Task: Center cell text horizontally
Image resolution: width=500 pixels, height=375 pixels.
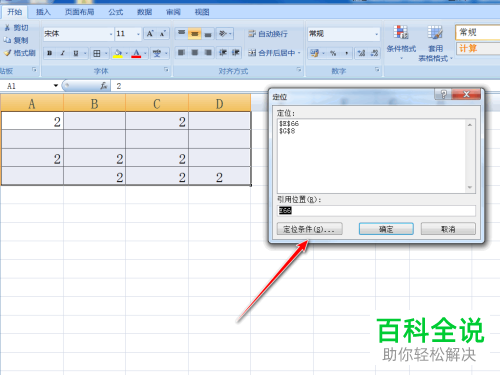Action: coord(195,53)
